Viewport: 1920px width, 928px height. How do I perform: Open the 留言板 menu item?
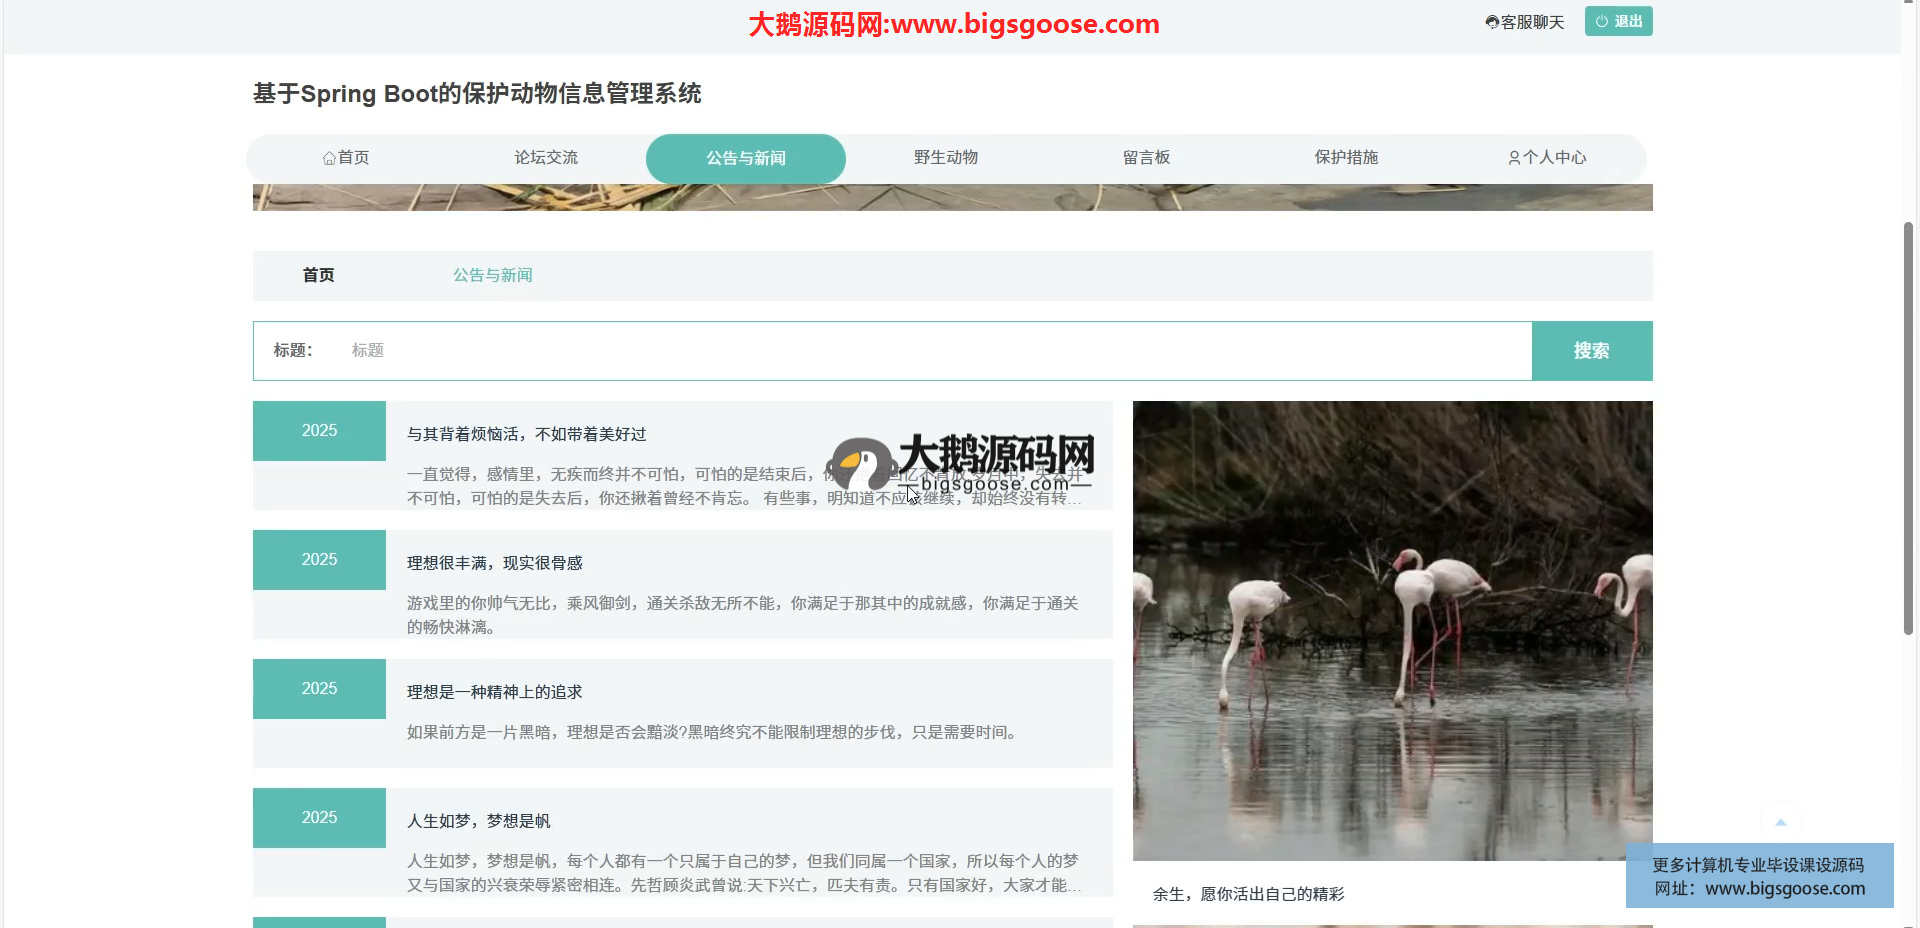coord(1146,158)
